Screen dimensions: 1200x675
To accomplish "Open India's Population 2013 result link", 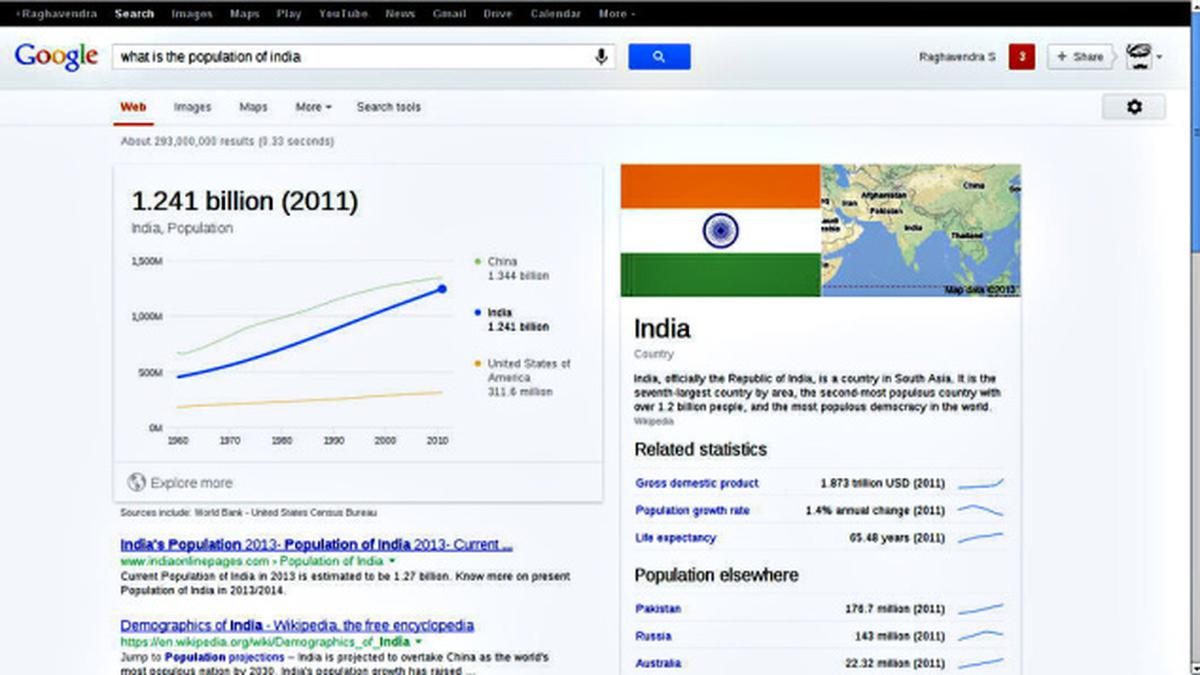I will point(316,545).
